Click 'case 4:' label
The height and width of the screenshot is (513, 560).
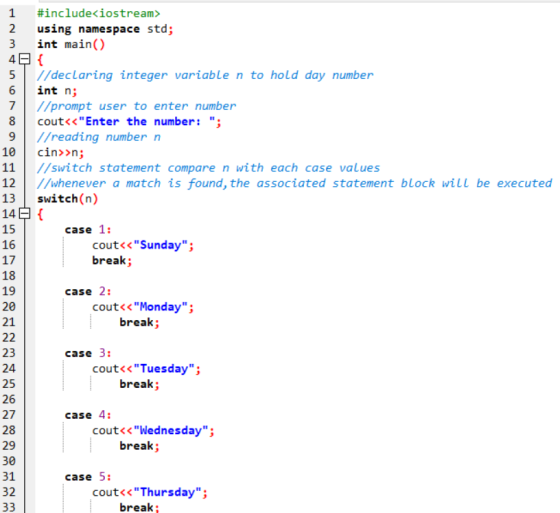[88, 415]
